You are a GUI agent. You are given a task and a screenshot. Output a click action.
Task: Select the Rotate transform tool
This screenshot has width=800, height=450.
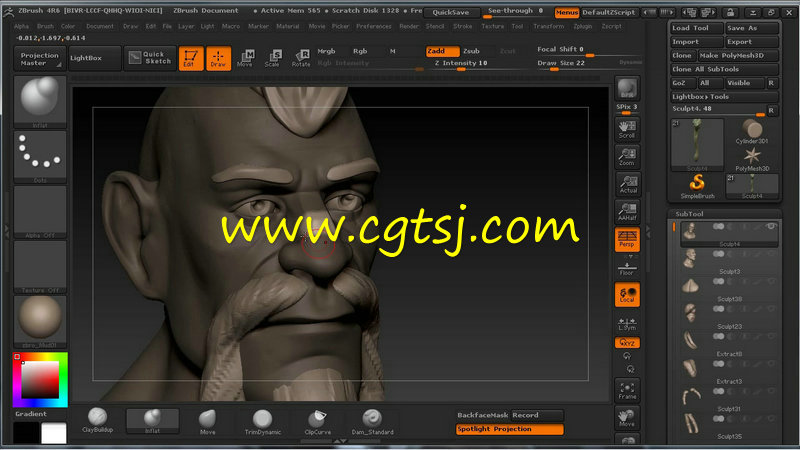coord(301,58)
